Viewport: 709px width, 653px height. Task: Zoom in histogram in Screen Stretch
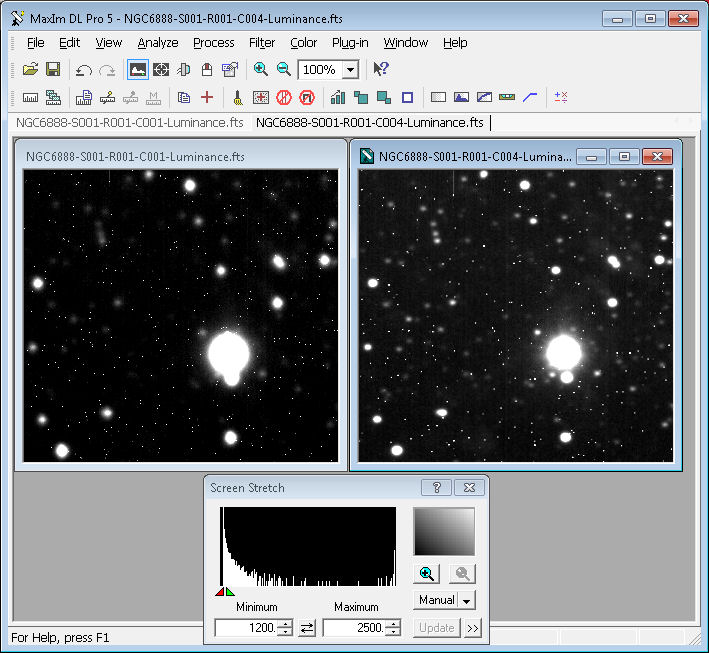point(427,574)
